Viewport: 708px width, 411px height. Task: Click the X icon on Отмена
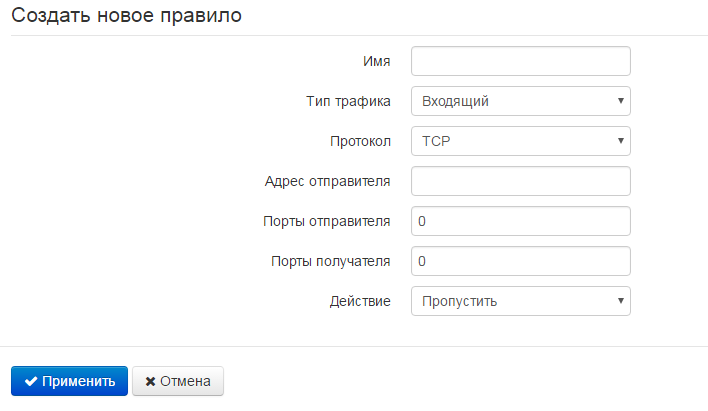(150, 381)
